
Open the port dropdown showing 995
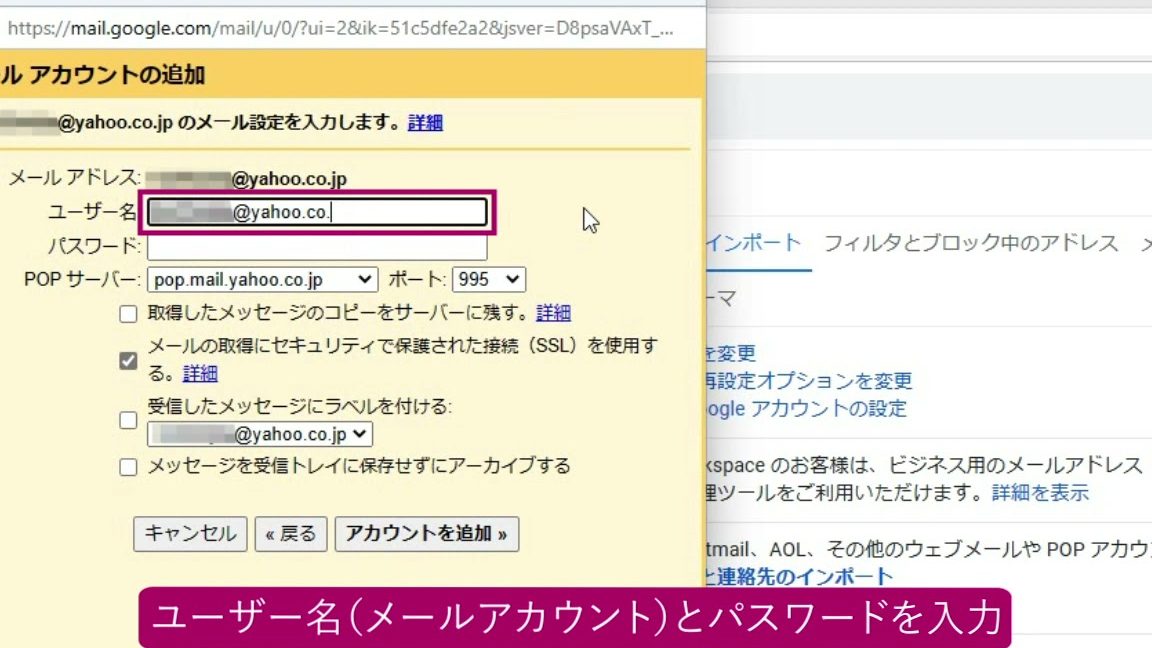point(489,279)
